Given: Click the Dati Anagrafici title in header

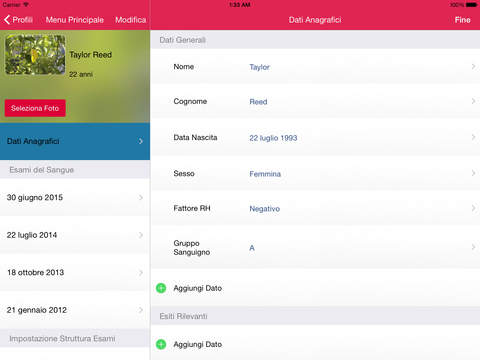Looking at the screenshot, I should pyautogui.click(x=315, y=20).
